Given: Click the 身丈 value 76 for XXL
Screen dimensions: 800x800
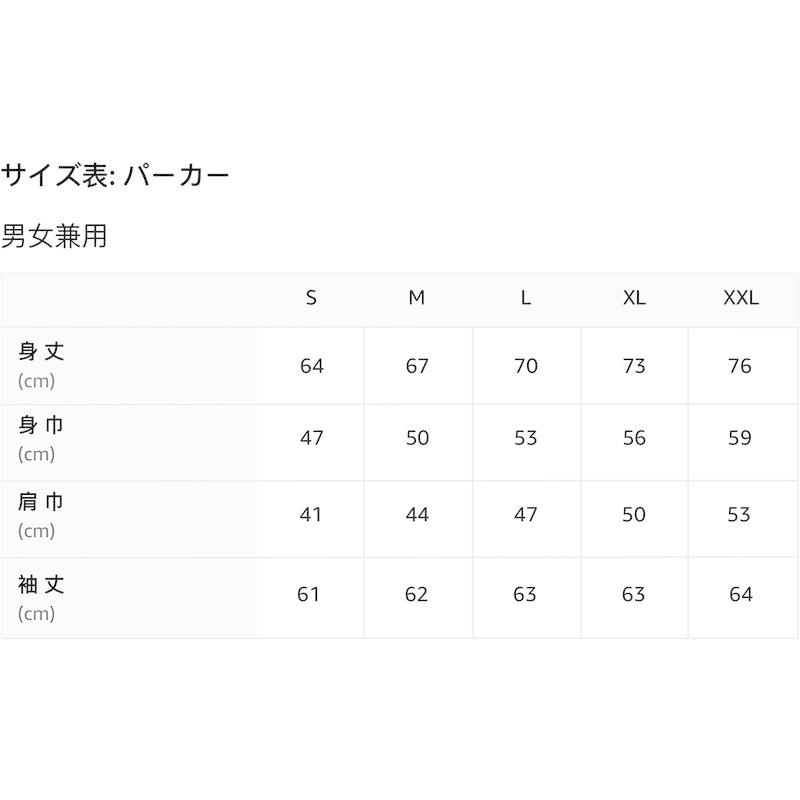Looking at the screenshot, I should click(740, 366).
